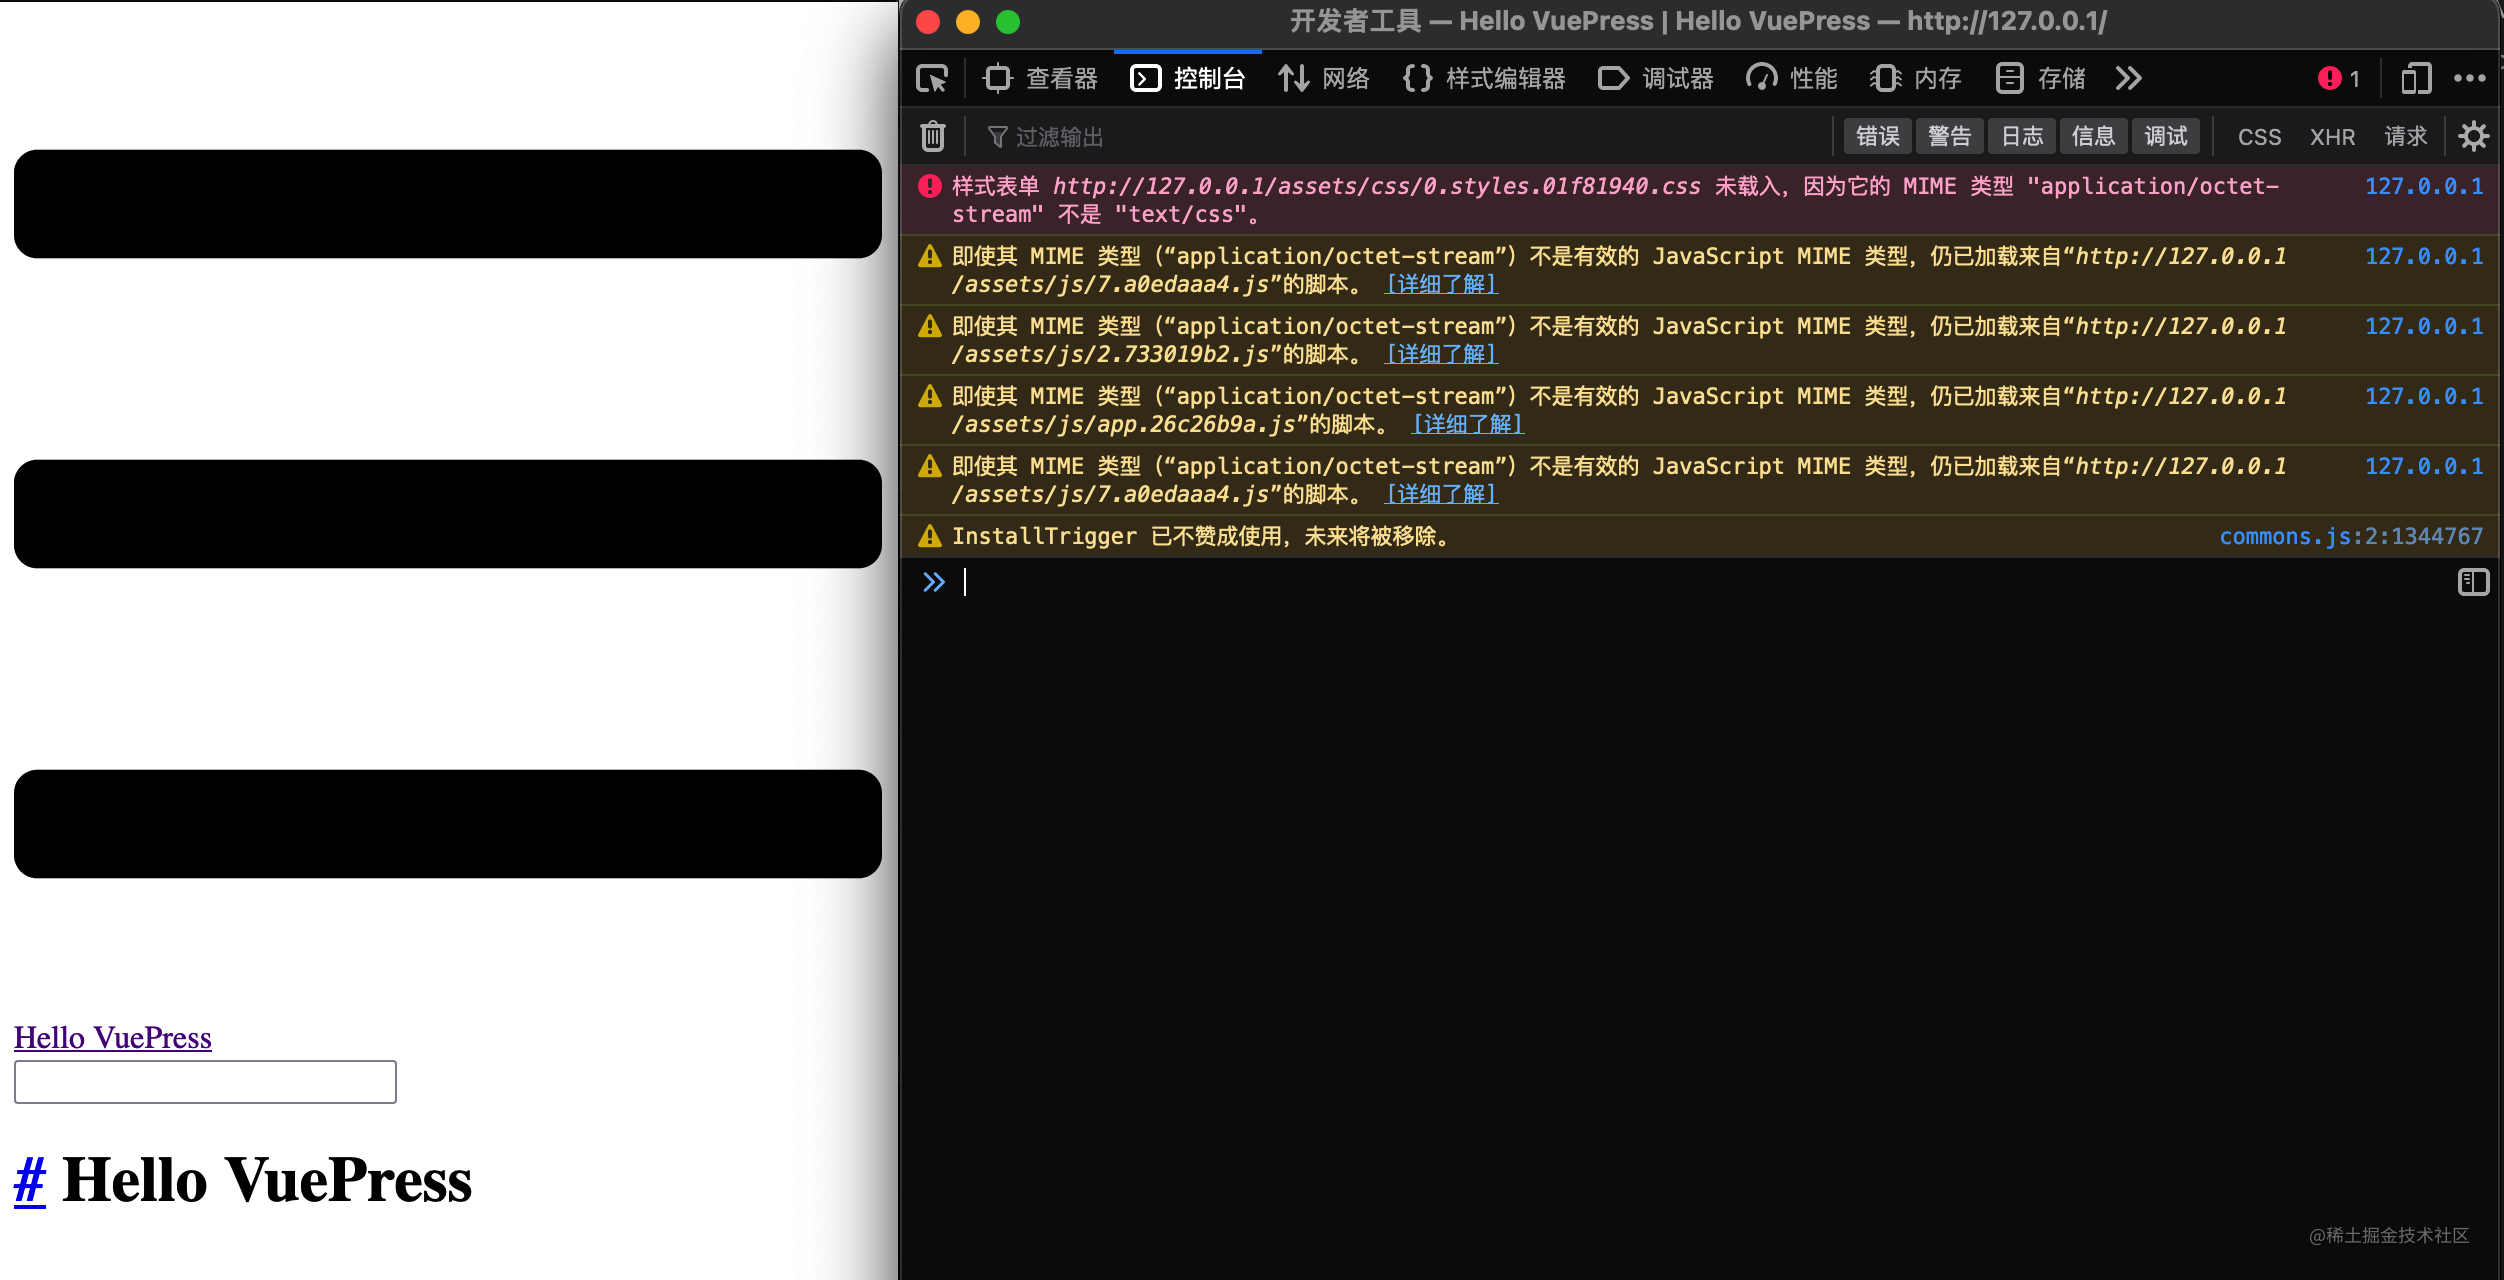Viewport: 2504px width, 1280px height.
Task: Click the page search input box
Action: 205,1082
